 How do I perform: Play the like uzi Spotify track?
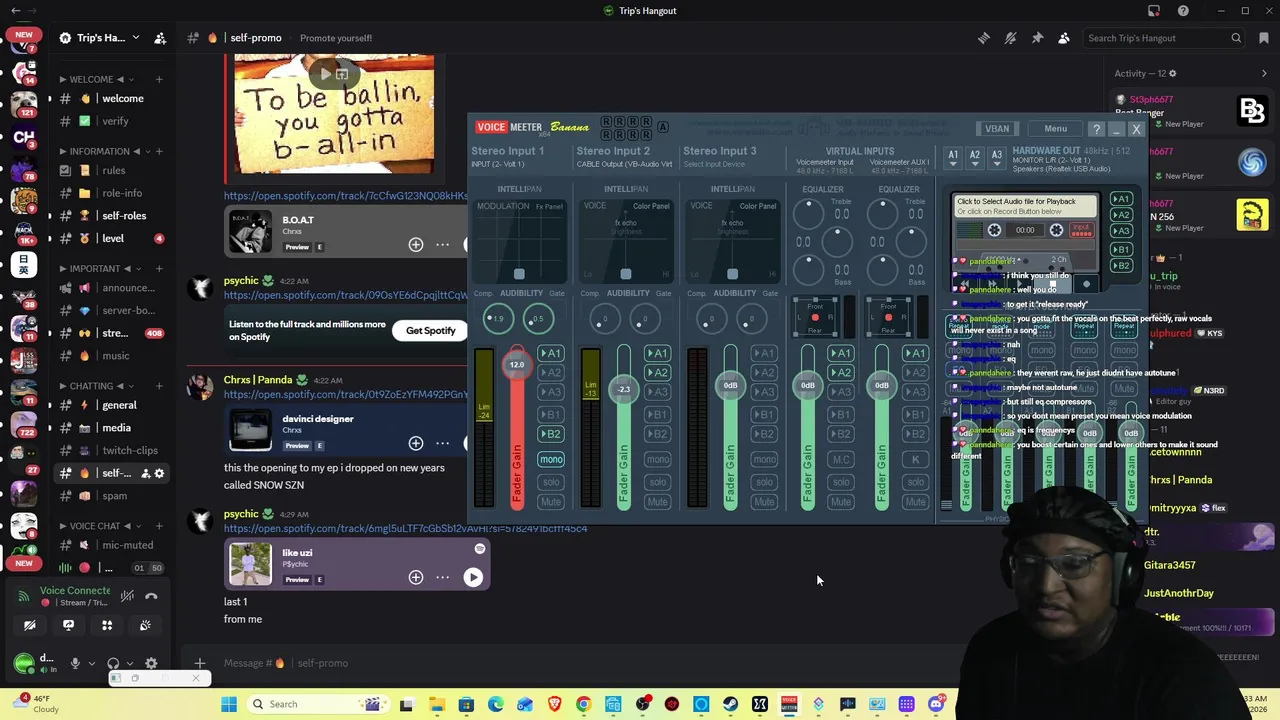click(x=473, y=577)
